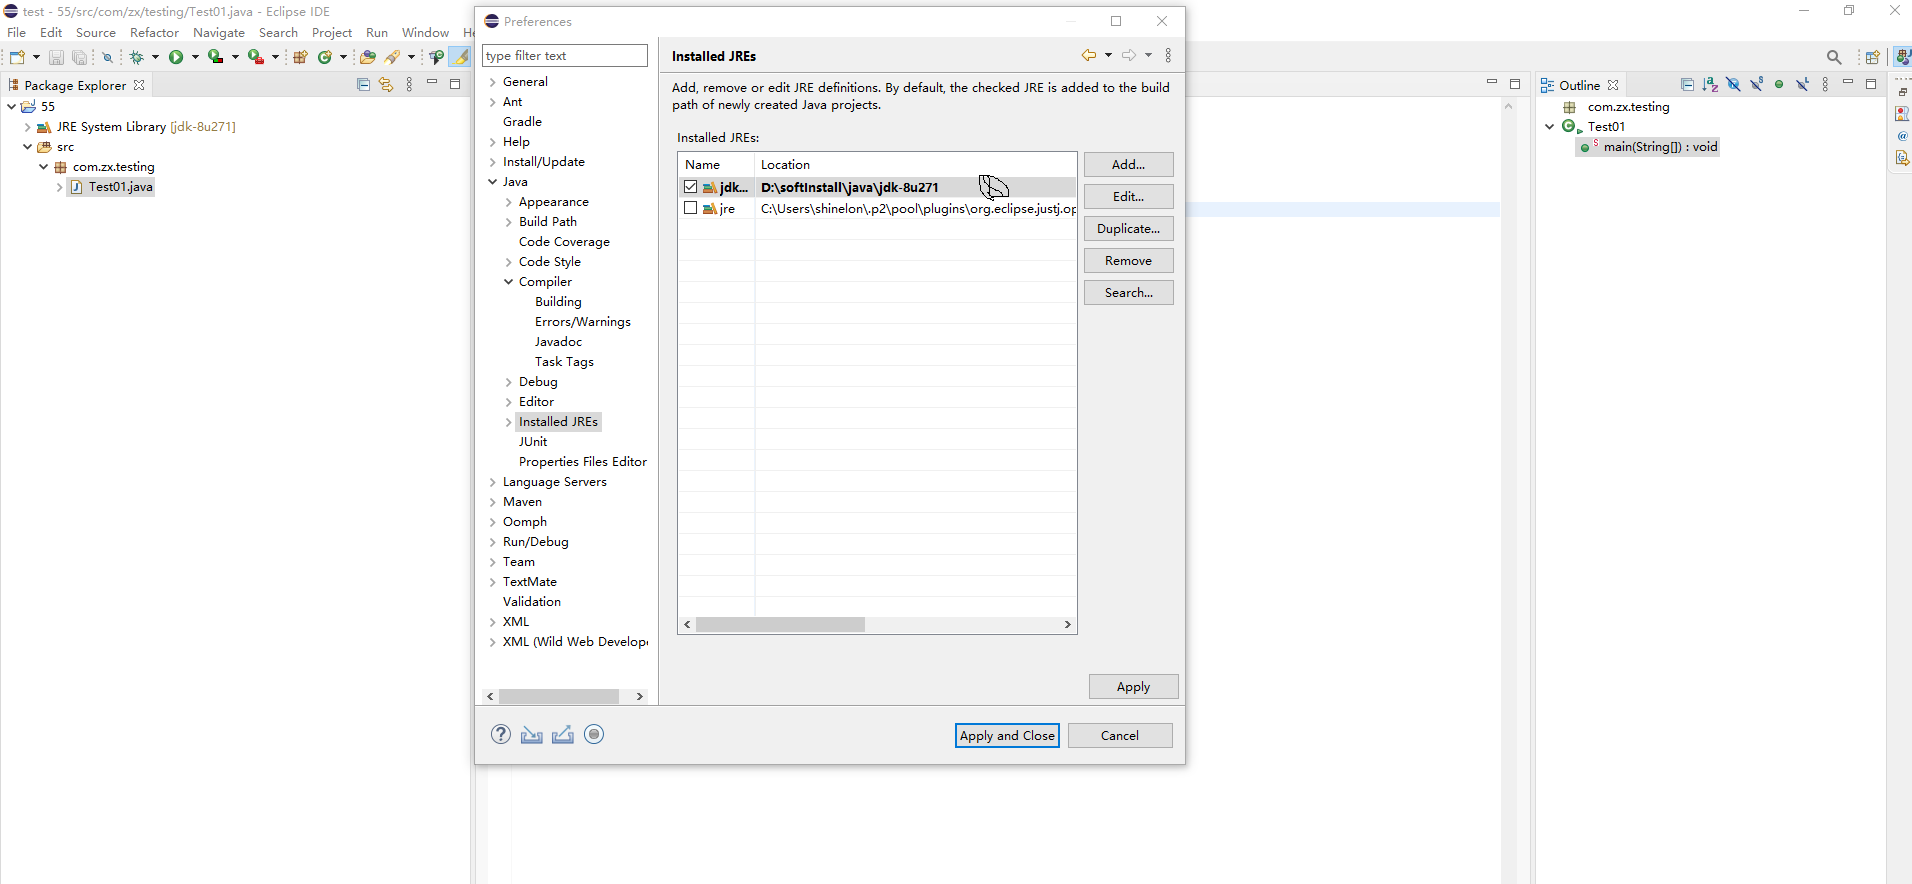Open the Run button dropdown arrow

[x=195, y=57]
